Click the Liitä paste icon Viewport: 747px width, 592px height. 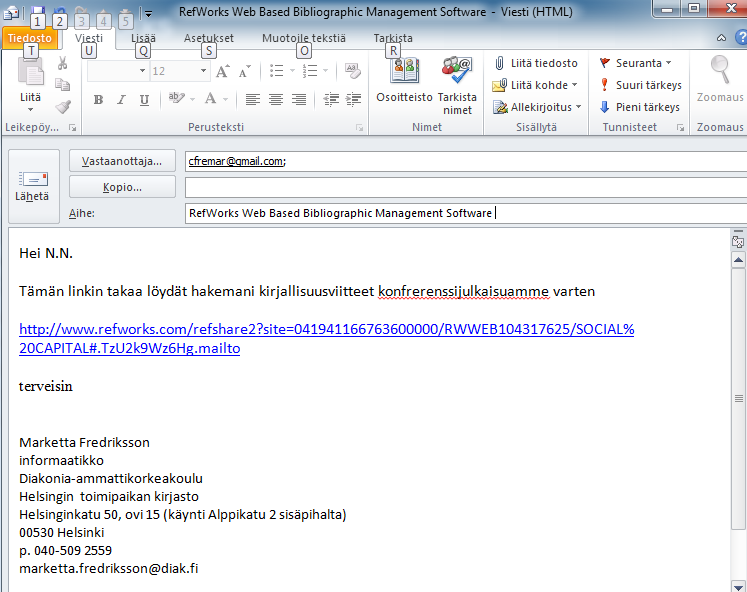(x=30, y=72)
